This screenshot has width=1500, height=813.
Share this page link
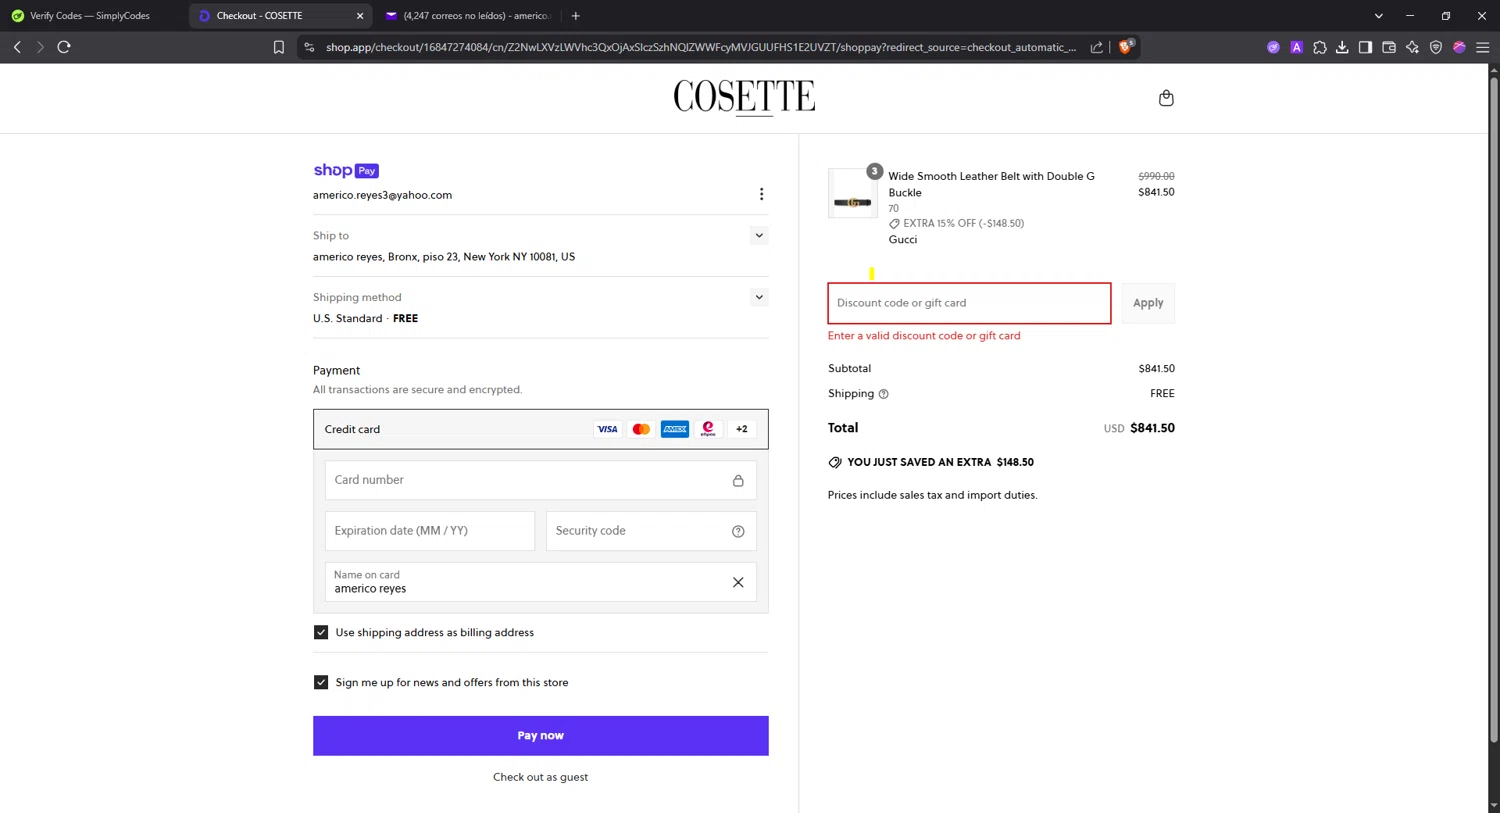tap(1097, 47)
